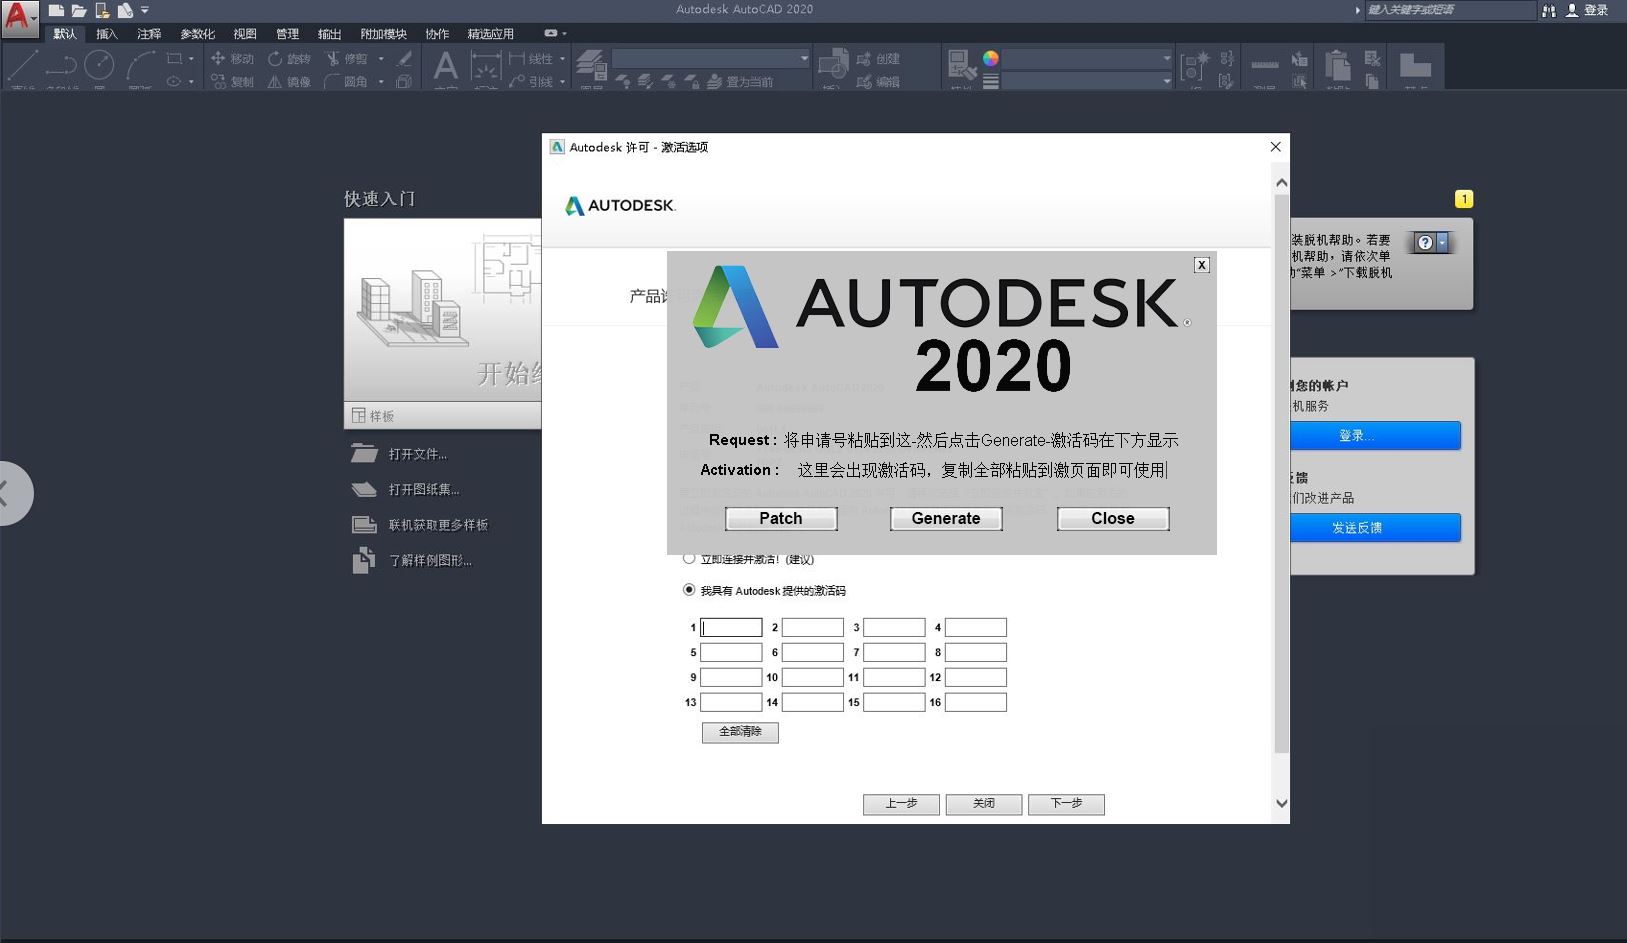The image size is (1627, 943).
Task: Click the 全部清除 (Clear All) button
Action: click(x=740, y=732)
